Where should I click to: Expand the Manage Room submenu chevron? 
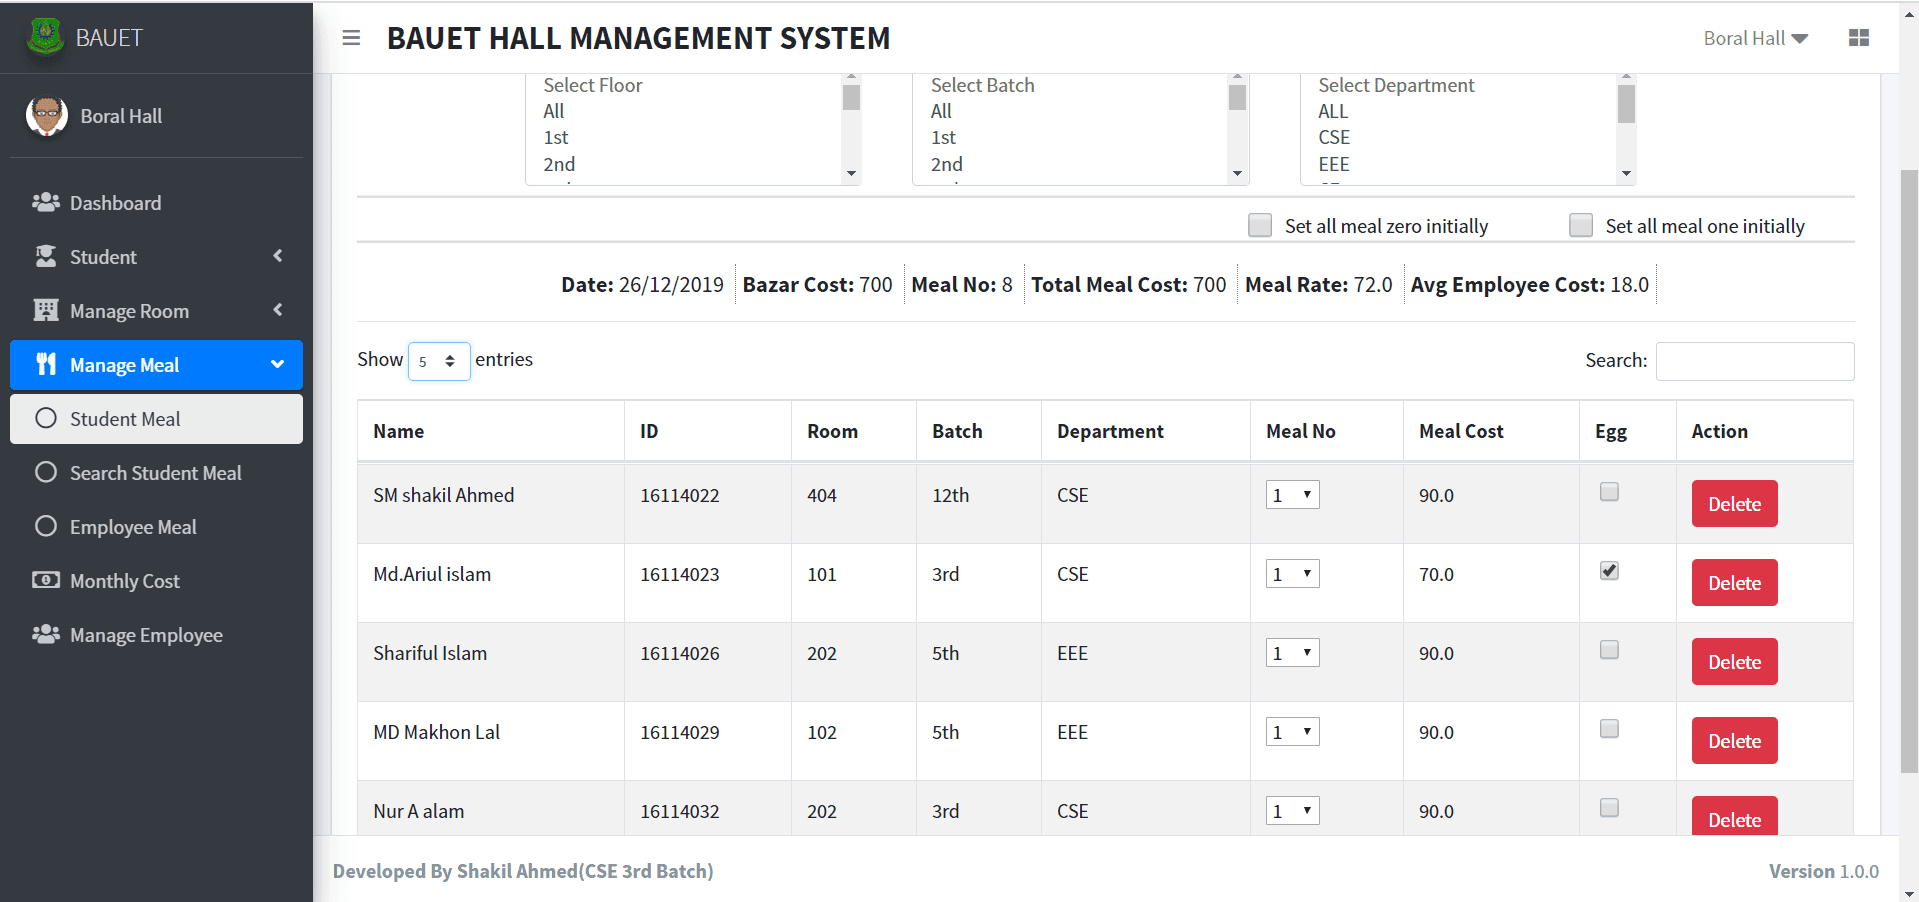[278, 310]
